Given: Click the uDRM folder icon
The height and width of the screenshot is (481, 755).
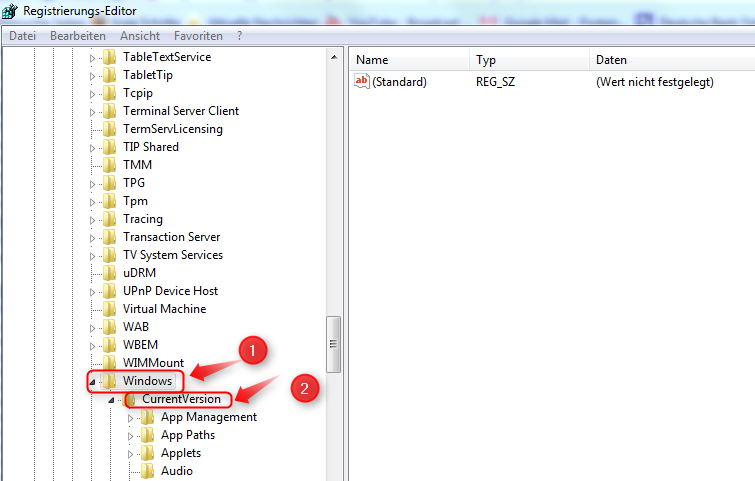Looking at the screenshot, I should click(109, 273).
